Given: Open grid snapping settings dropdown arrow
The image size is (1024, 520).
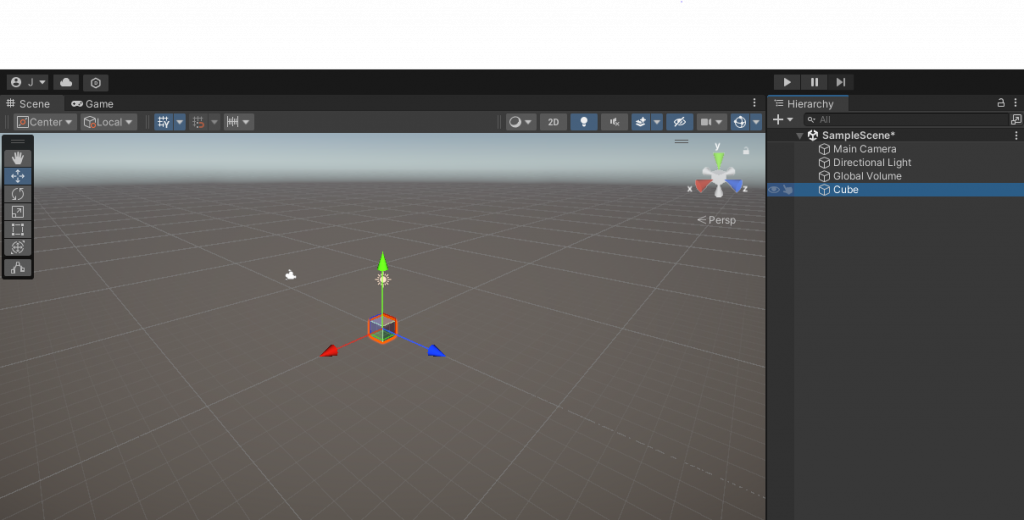Looking at the screenshot, I should [x=214, y=122].
